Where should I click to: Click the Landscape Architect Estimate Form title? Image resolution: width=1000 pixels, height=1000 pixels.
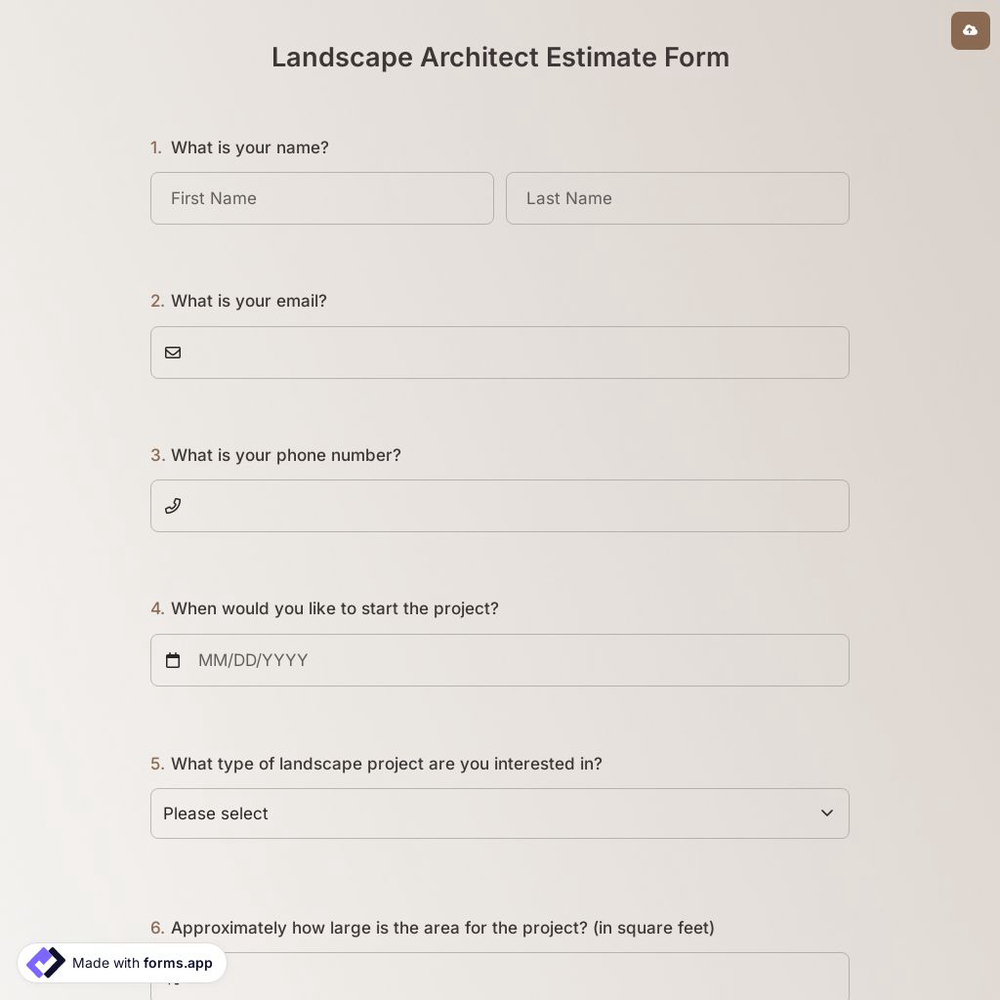click(500, 56)
